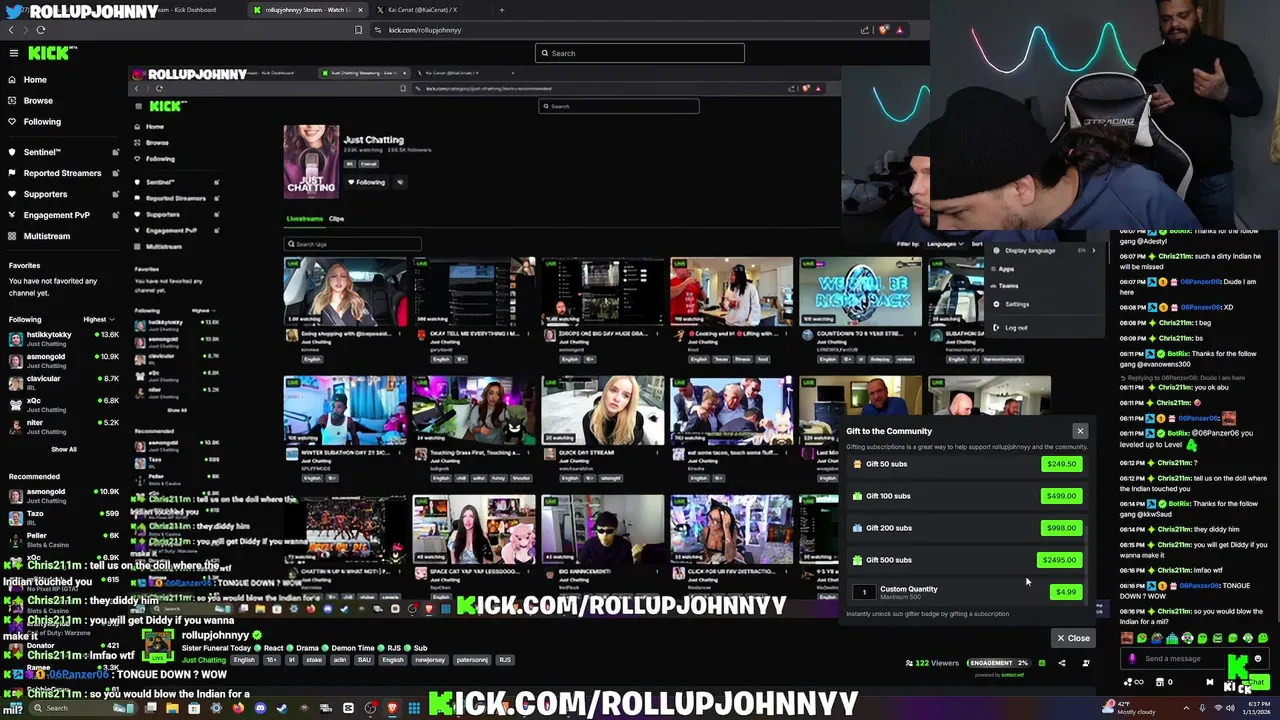Viewport: 1280px width, 720px height.
Task: Open Steam from Windows taskbar
Action: point(282,708)
